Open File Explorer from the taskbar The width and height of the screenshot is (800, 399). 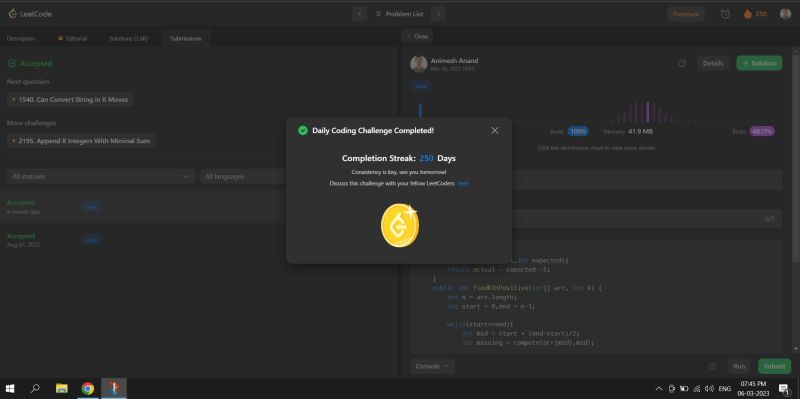[x=62, y=389]
